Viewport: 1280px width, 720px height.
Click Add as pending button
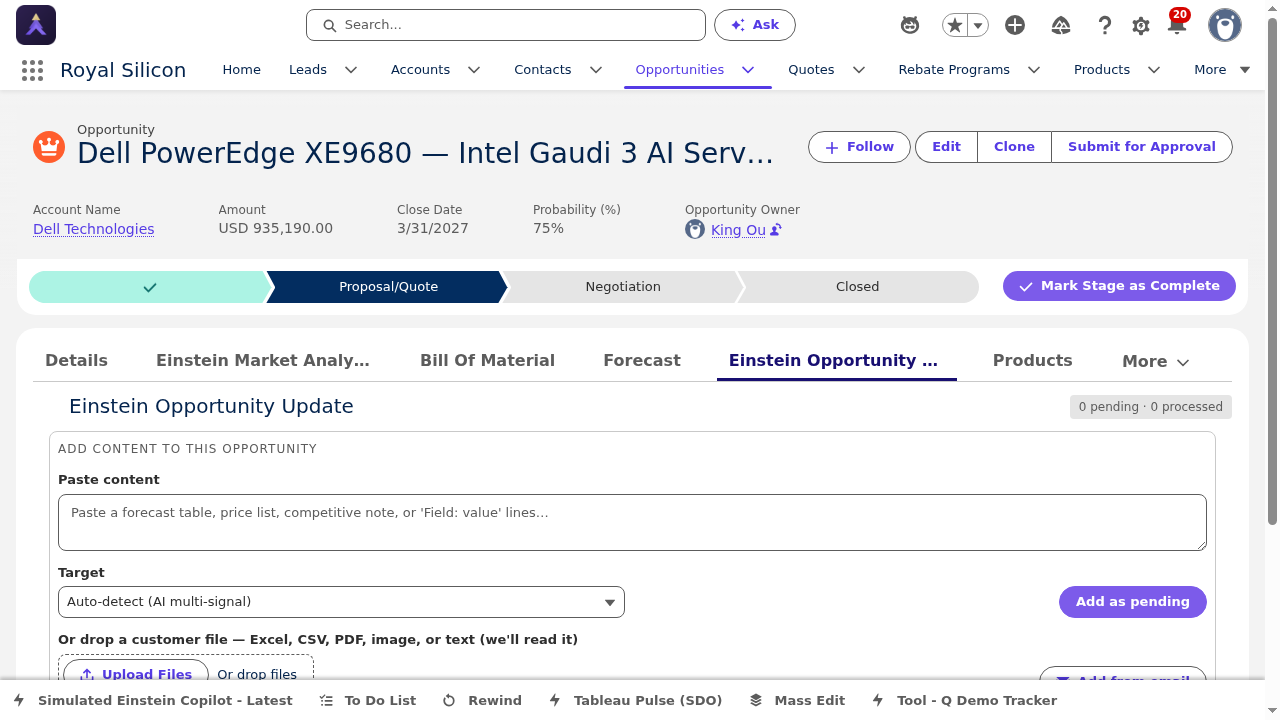(1133, 602)
